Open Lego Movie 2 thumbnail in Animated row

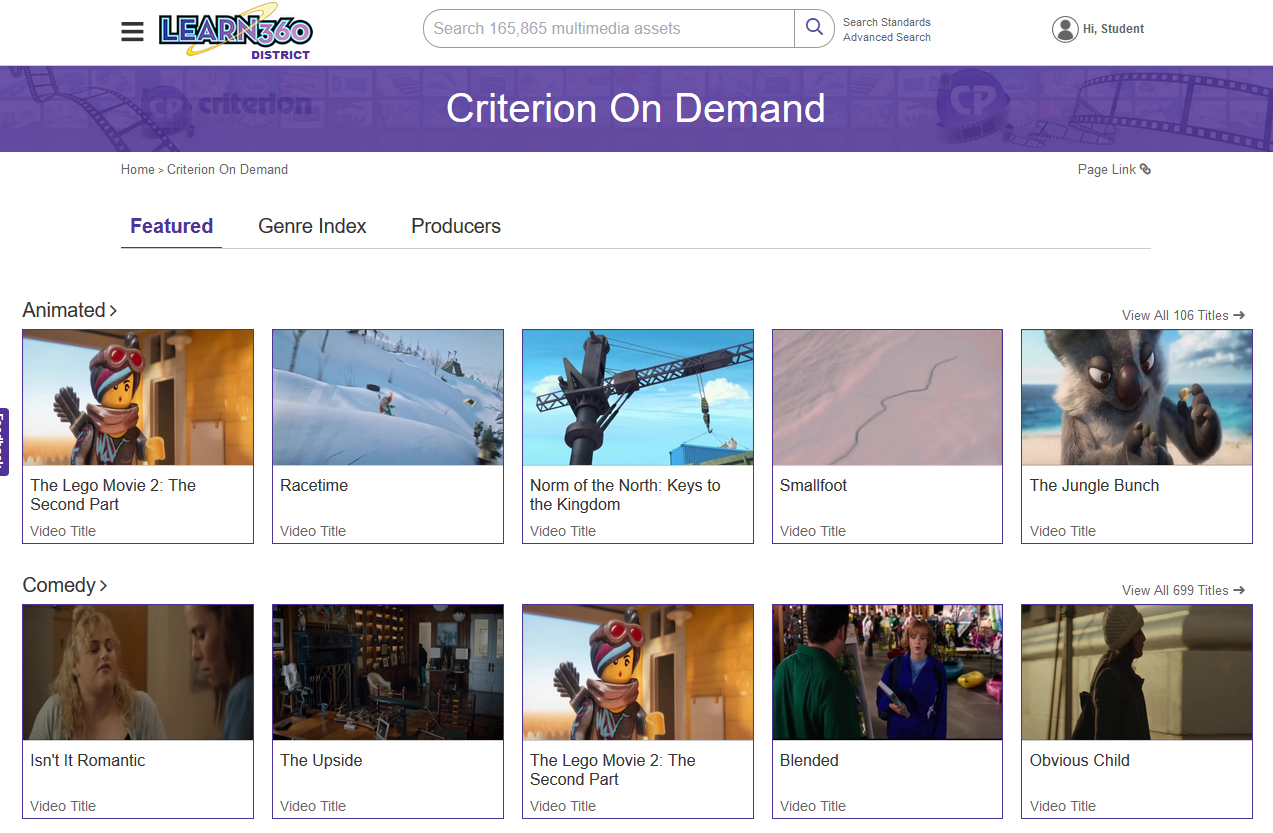click(x=138, y=397)
